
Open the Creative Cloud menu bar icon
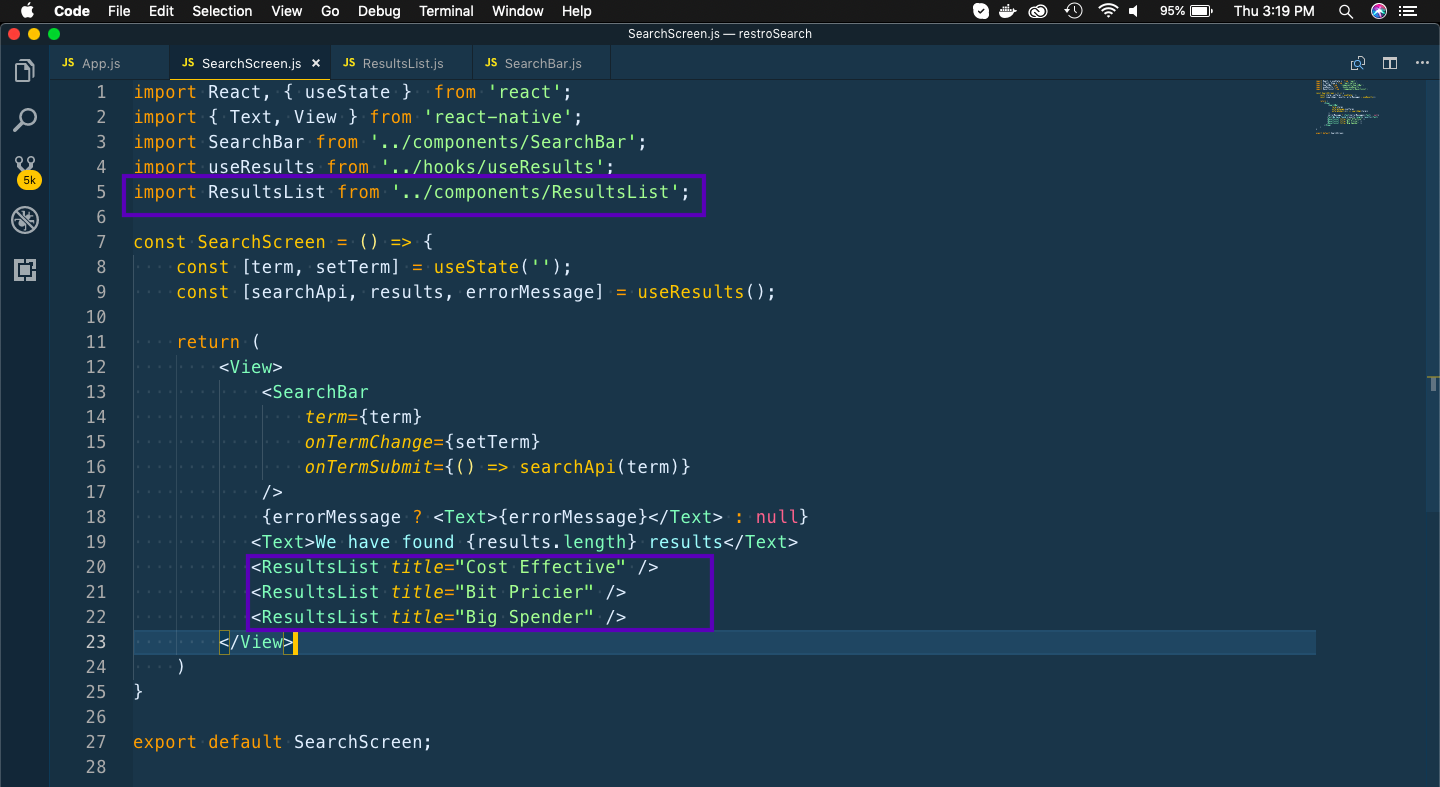[x=1039, y=11]
